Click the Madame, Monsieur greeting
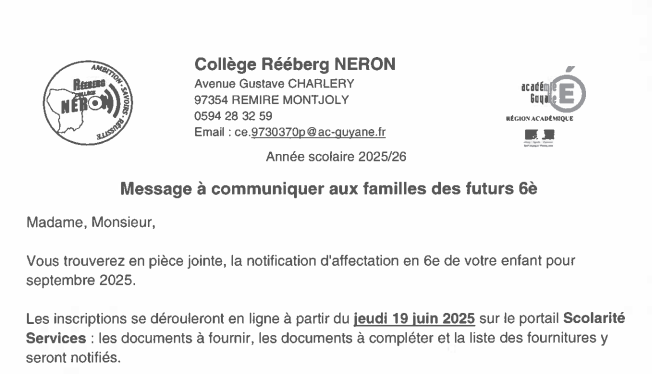 pos(91,223)
